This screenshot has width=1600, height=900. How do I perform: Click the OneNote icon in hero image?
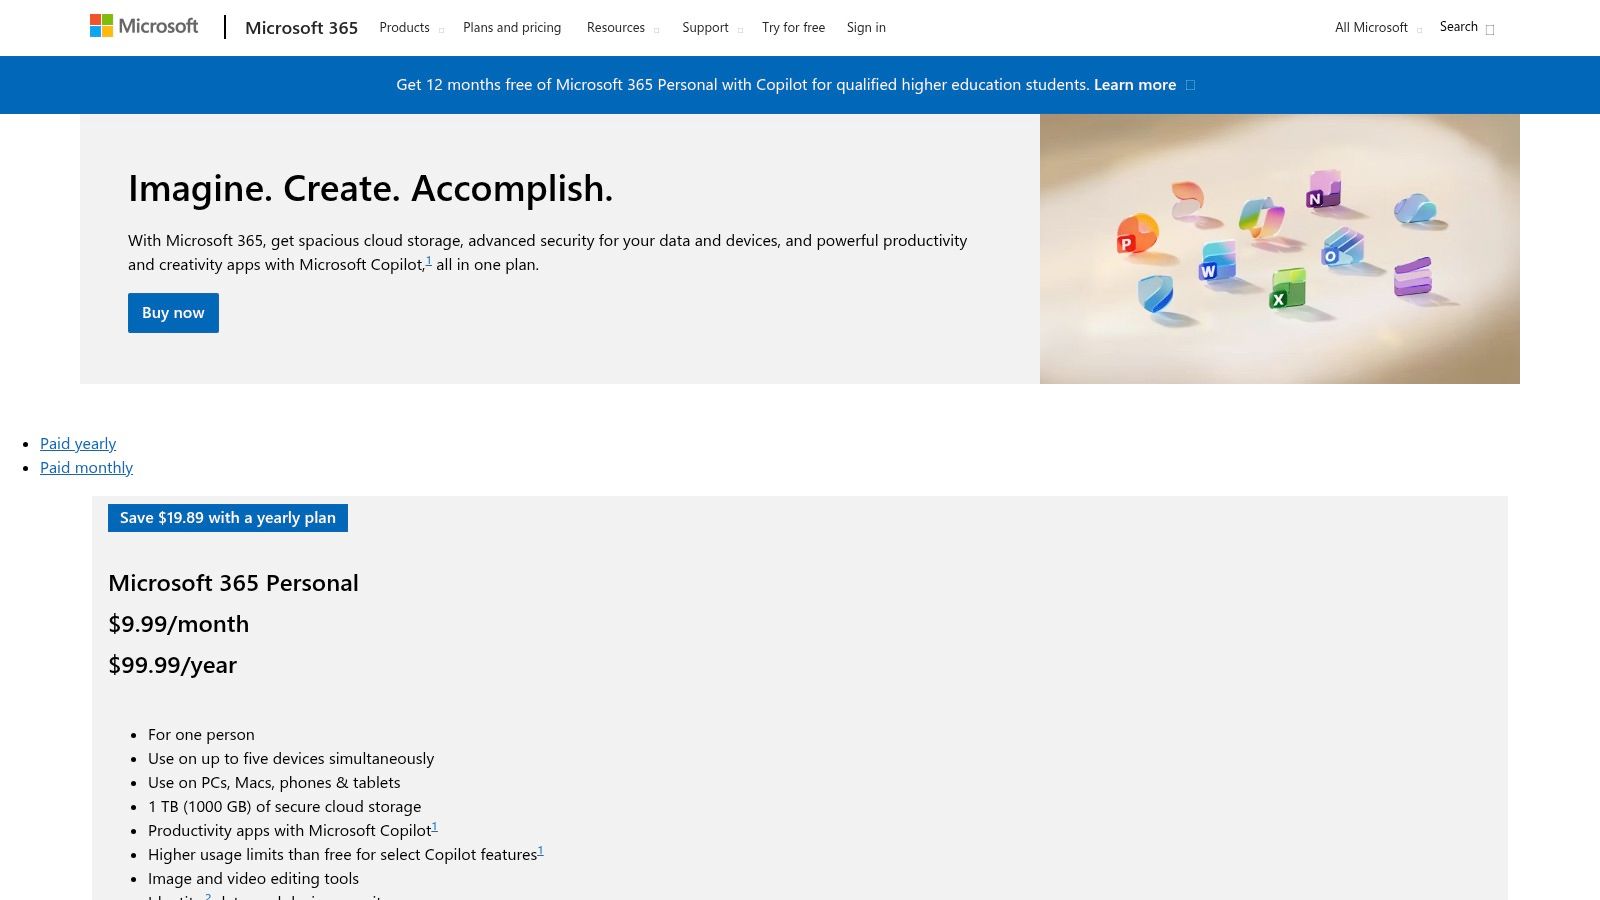click(x=1324, y=190)
